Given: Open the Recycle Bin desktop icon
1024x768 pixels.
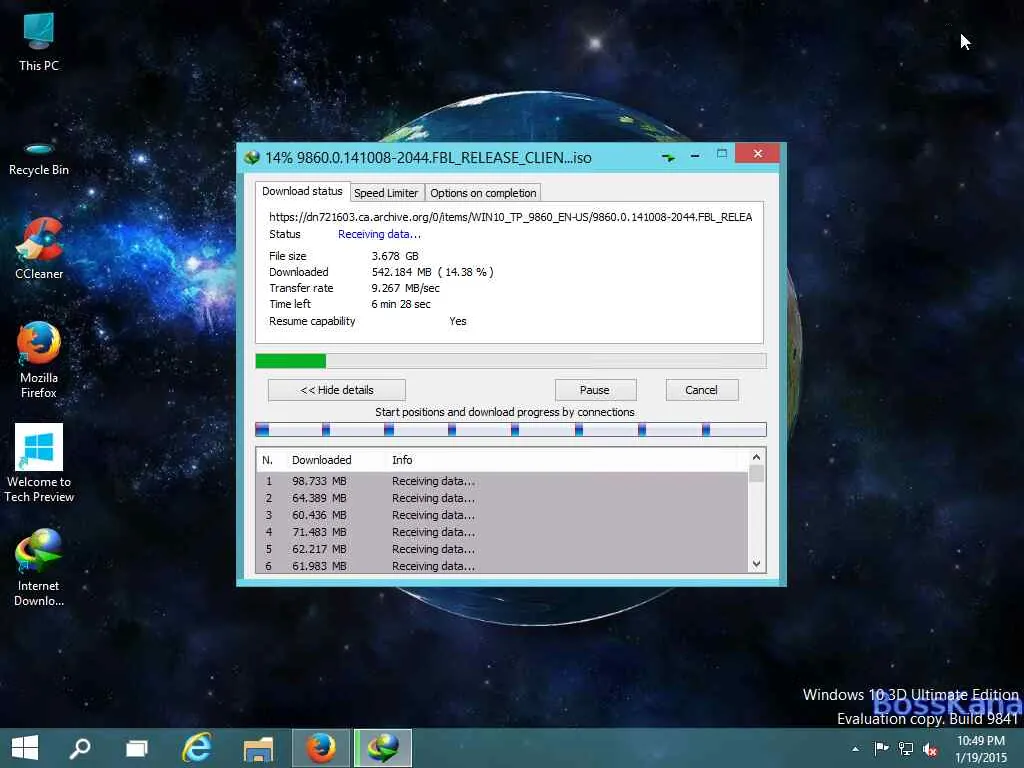Looking at the screenshot, I should point(39,157).
